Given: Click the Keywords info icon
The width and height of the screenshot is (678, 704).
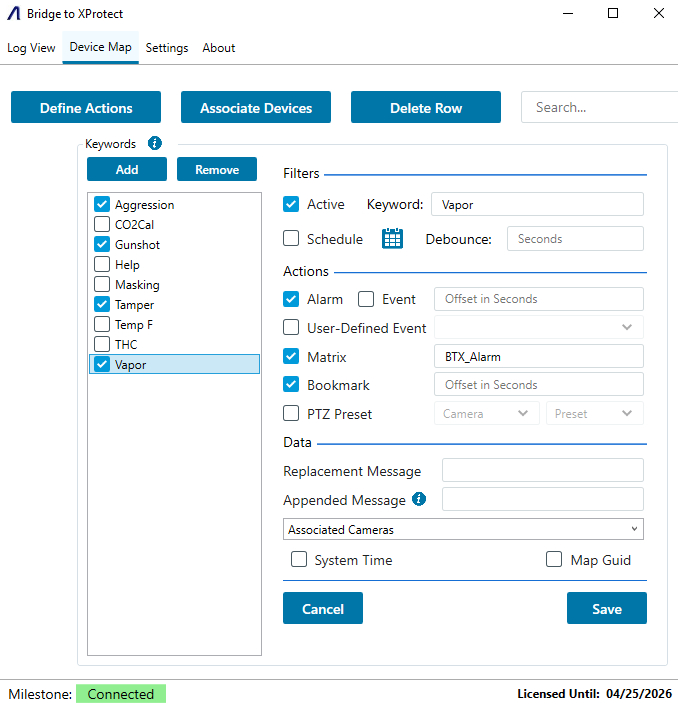Looking at the screenshot, I should pyautogui.click(x=154, y=143).
